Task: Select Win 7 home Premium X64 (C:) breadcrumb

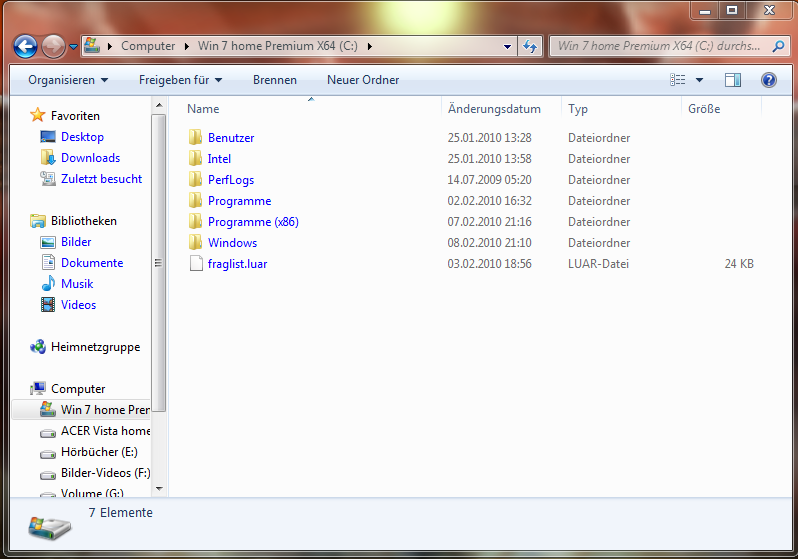Action: [x=277, y=46]
